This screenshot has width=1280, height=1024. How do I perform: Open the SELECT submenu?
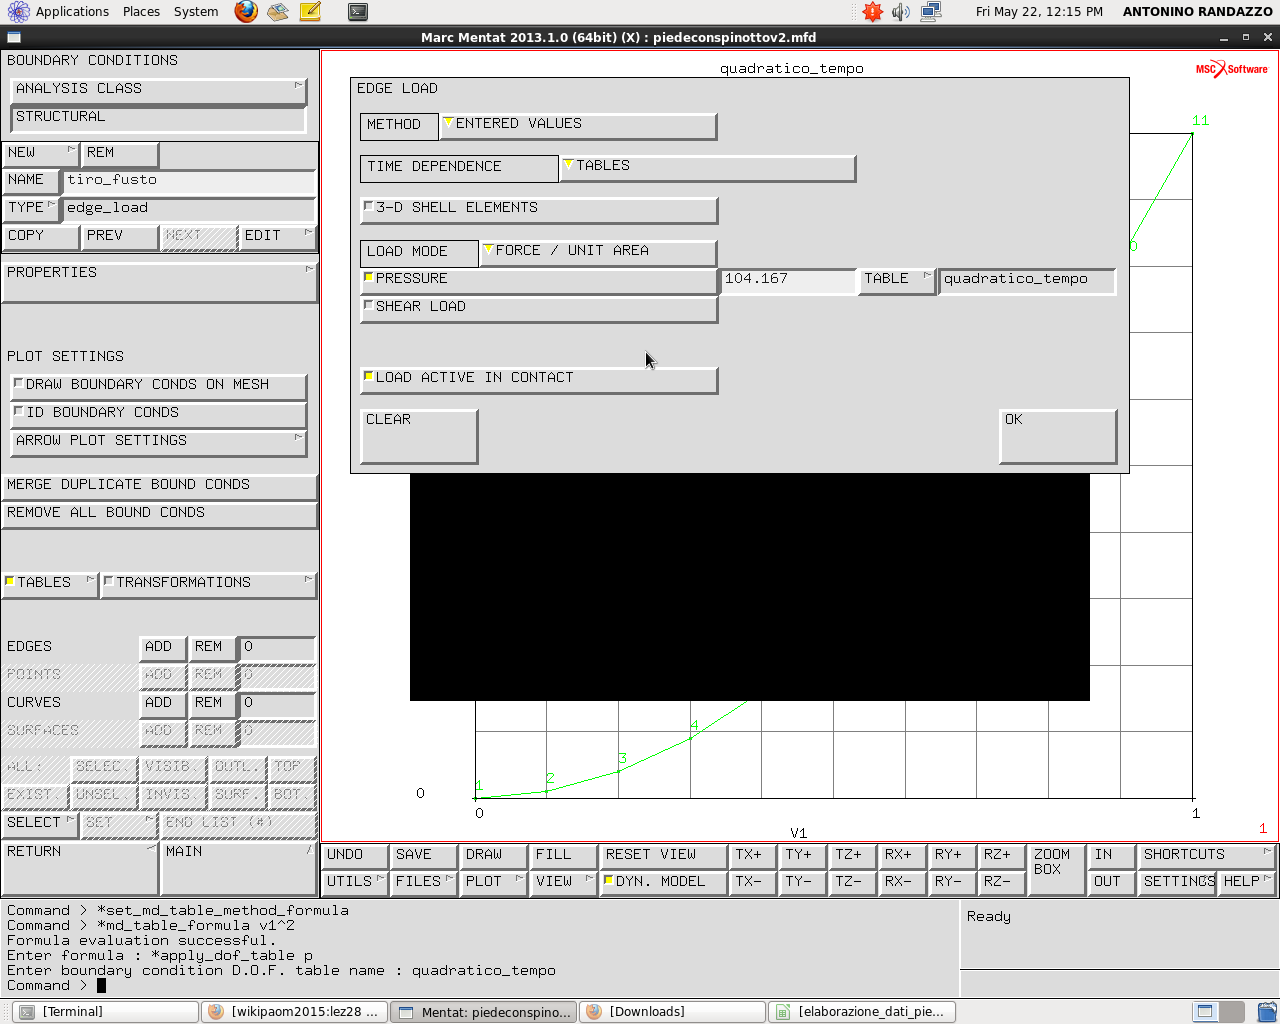pyautogui.click(x=40, y=824)
